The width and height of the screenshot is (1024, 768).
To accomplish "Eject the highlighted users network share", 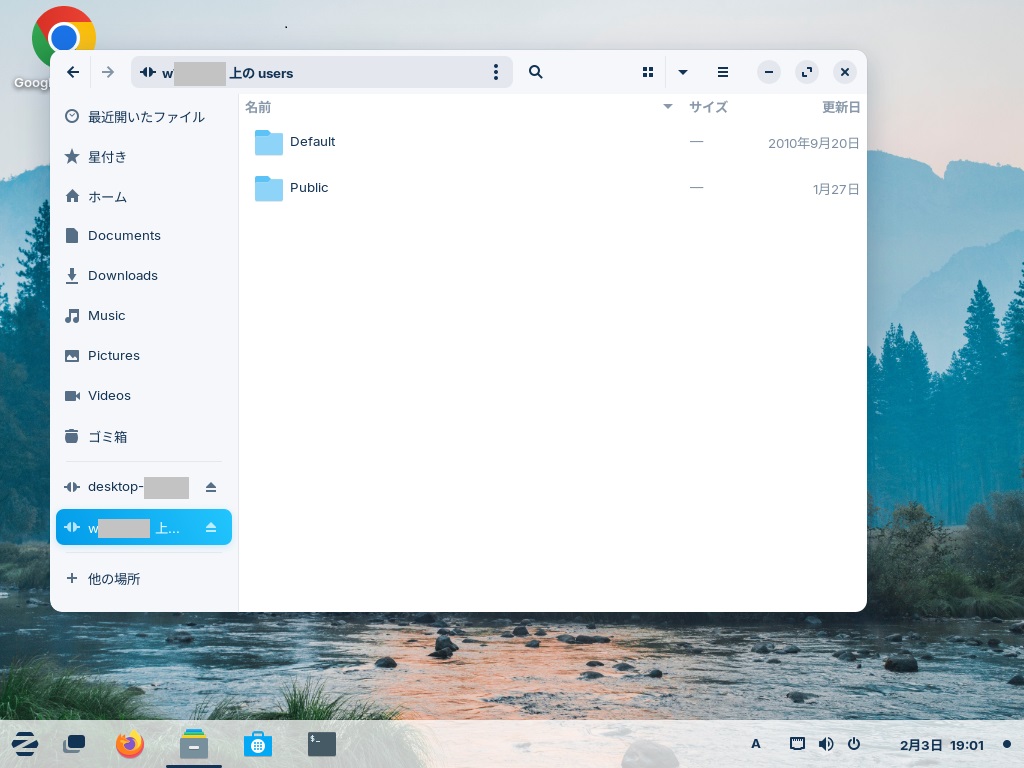I will [211, 528].
